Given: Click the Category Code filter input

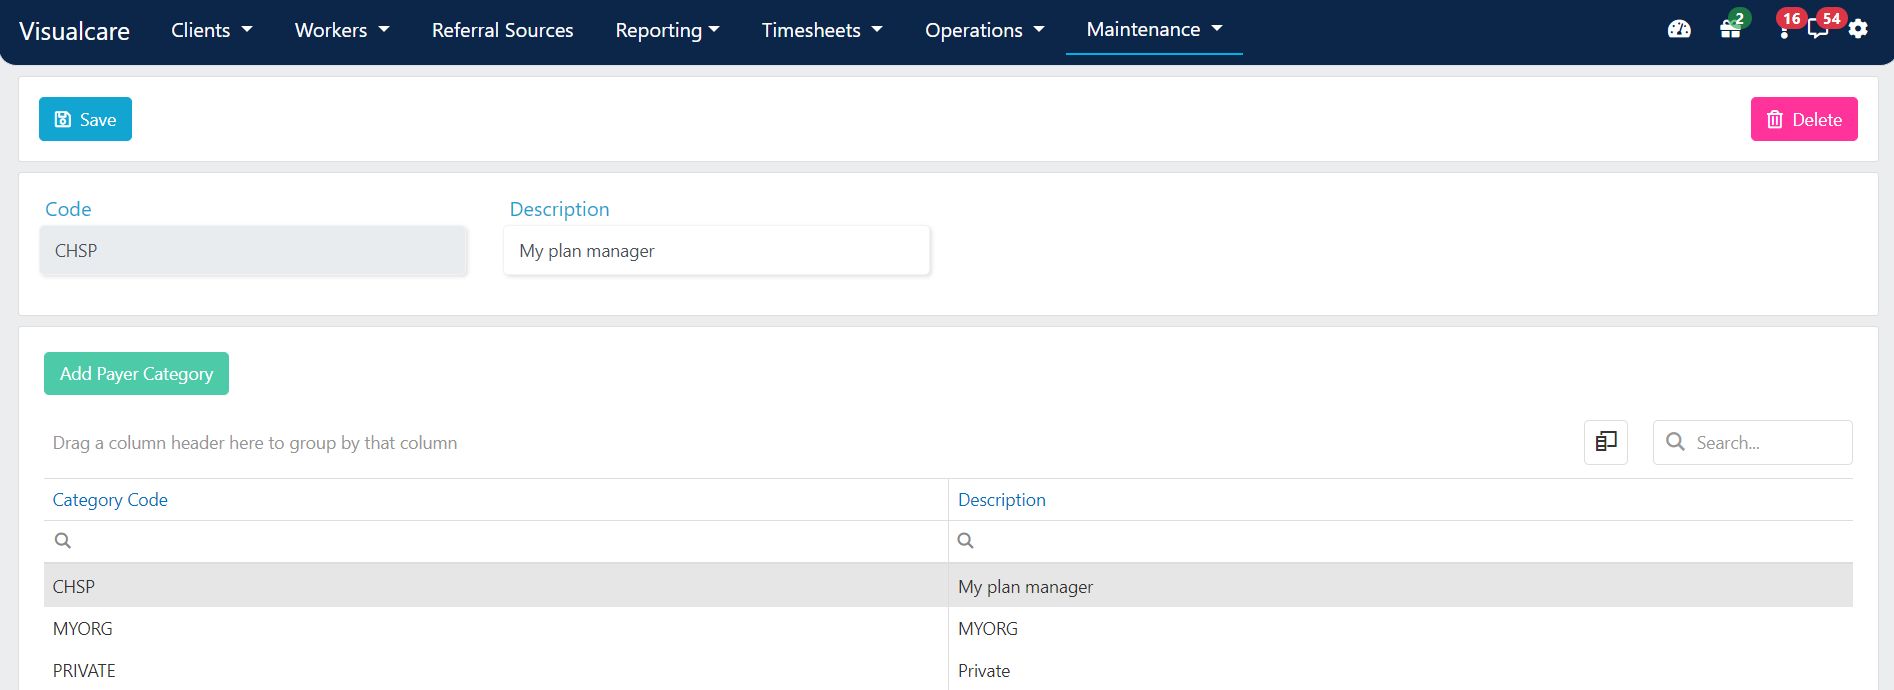Looking at the screenshot, I should 496,541.
